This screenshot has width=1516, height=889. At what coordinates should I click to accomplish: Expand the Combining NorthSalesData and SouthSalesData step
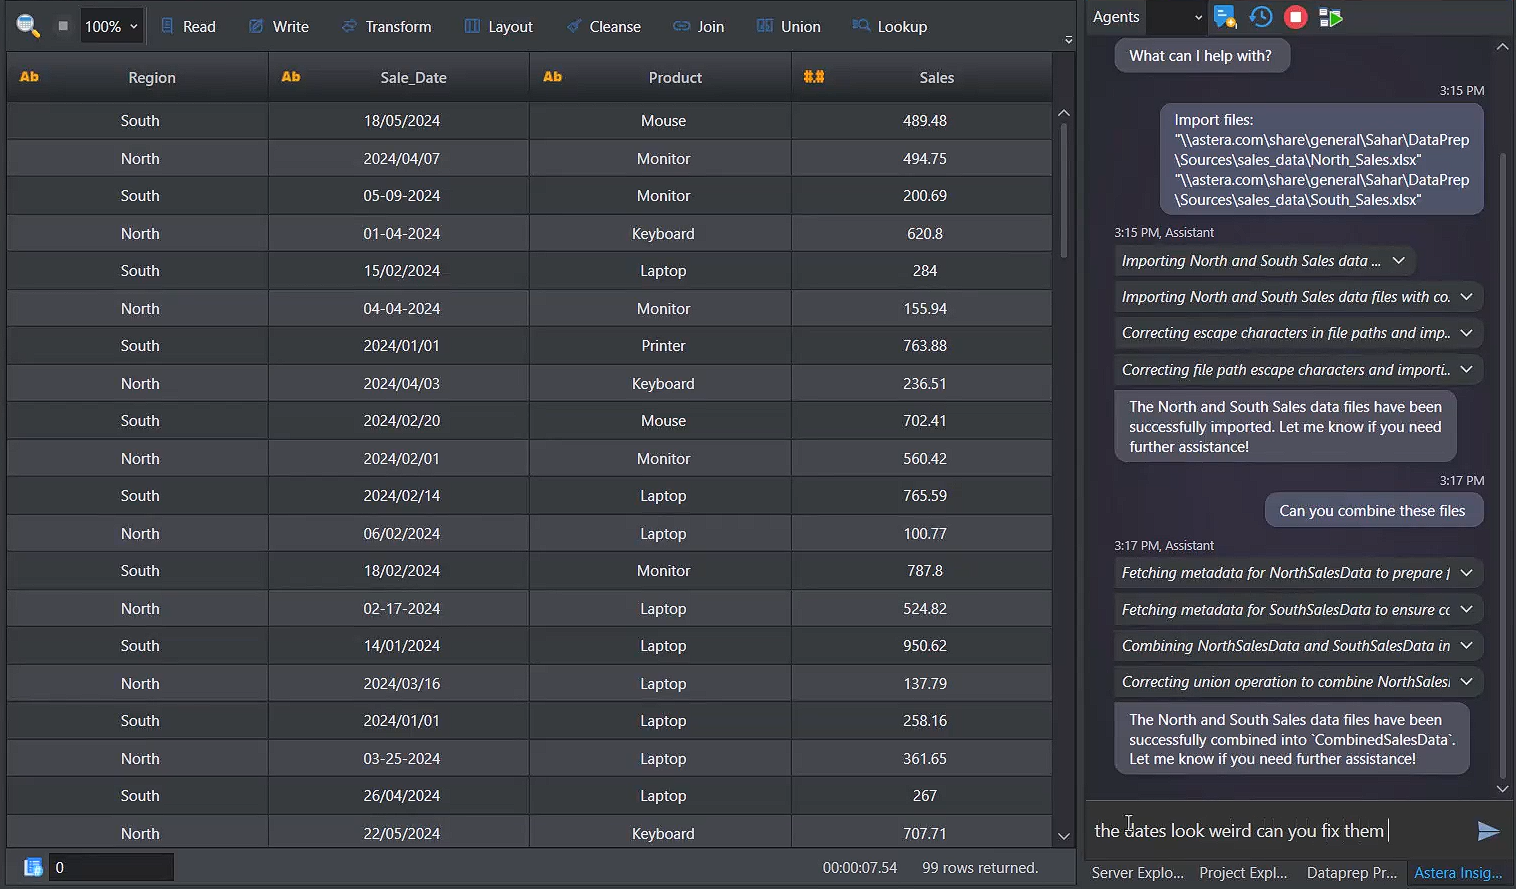[1466, 646]
